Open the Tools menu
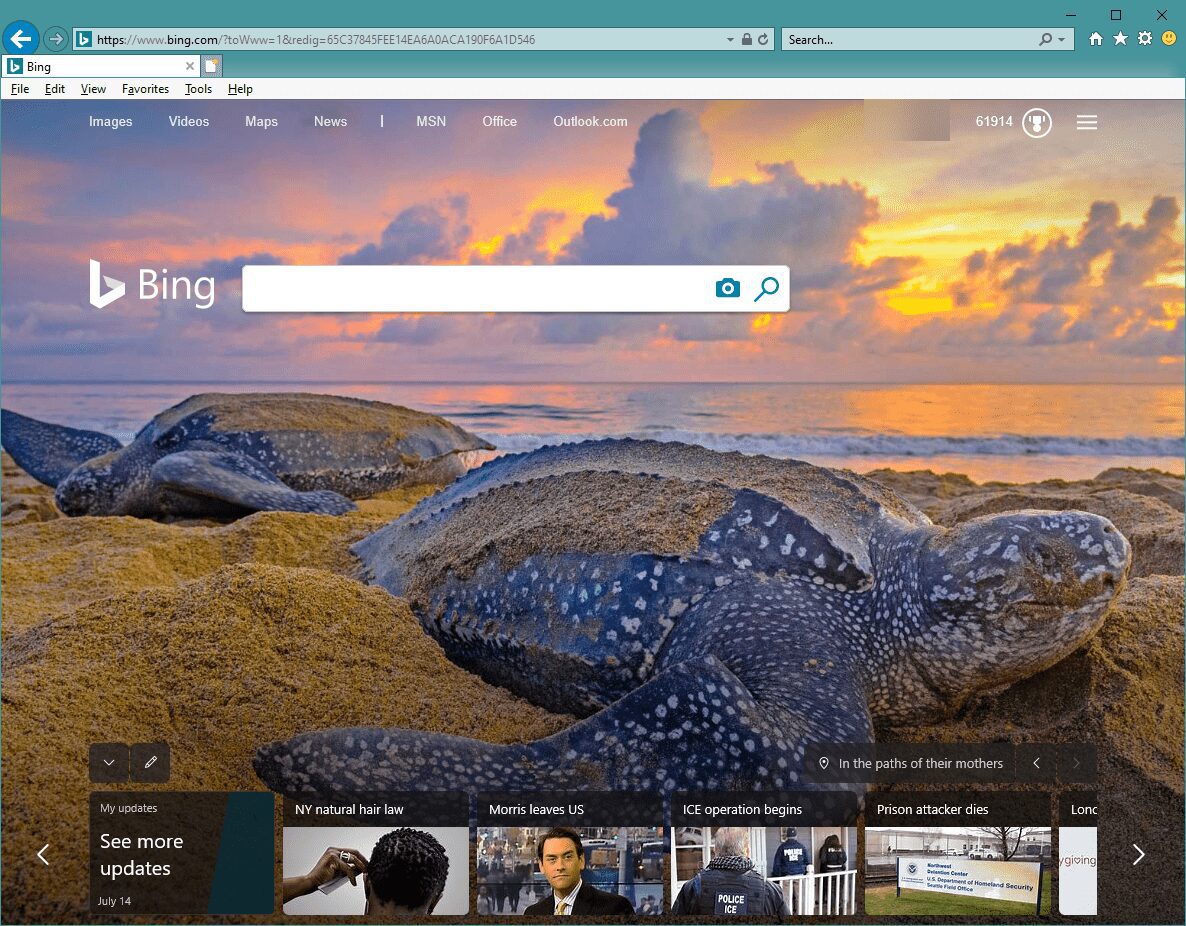1186x926 pixels. click(x=198, y=89)
